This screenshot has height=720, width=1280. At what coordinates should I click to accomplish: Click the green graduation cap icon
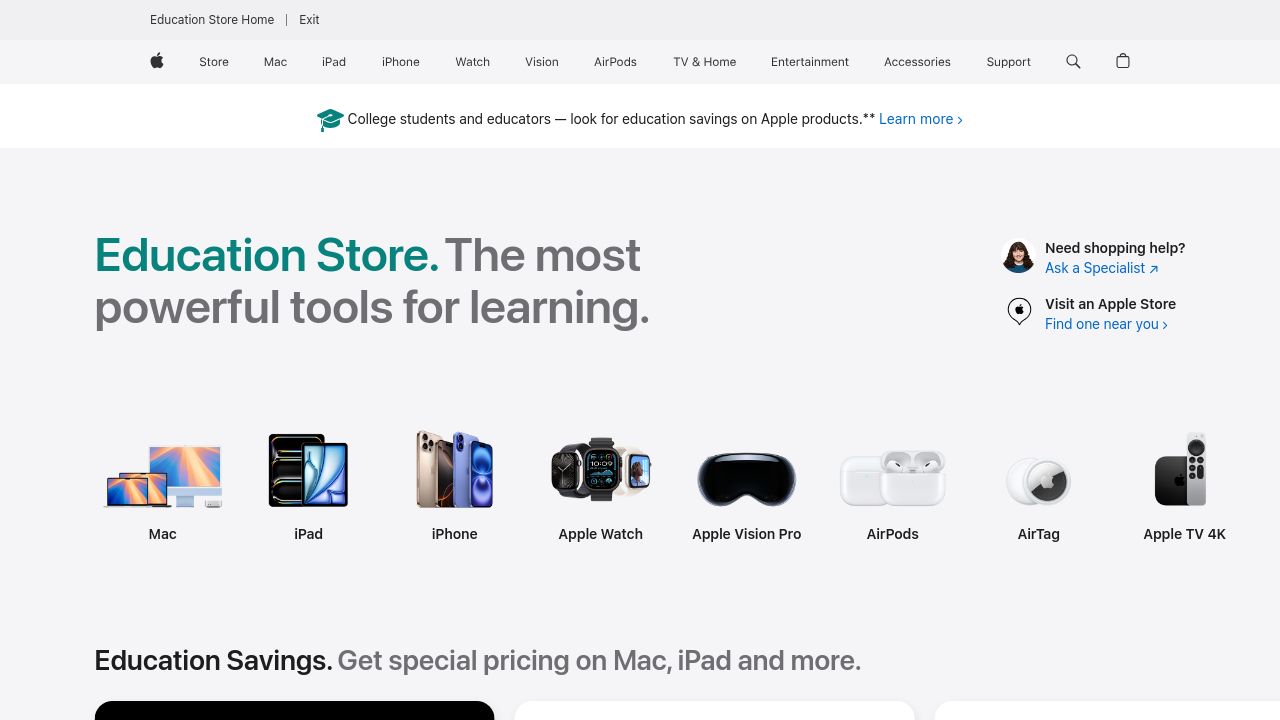[330, 120]
